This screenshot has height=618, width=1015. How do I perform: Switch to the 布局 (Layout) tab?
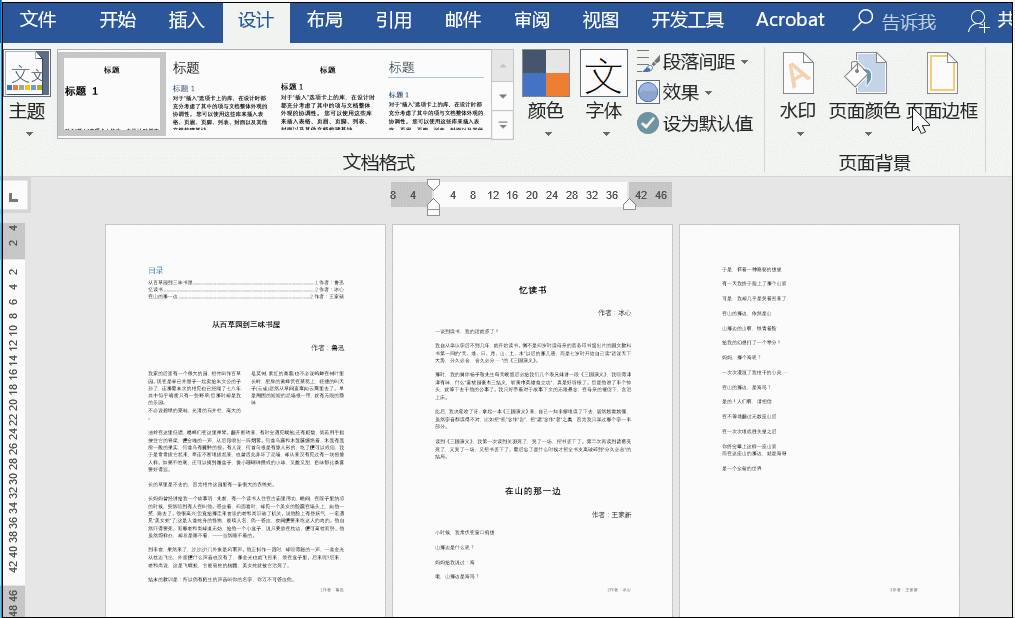coord(327,19)
